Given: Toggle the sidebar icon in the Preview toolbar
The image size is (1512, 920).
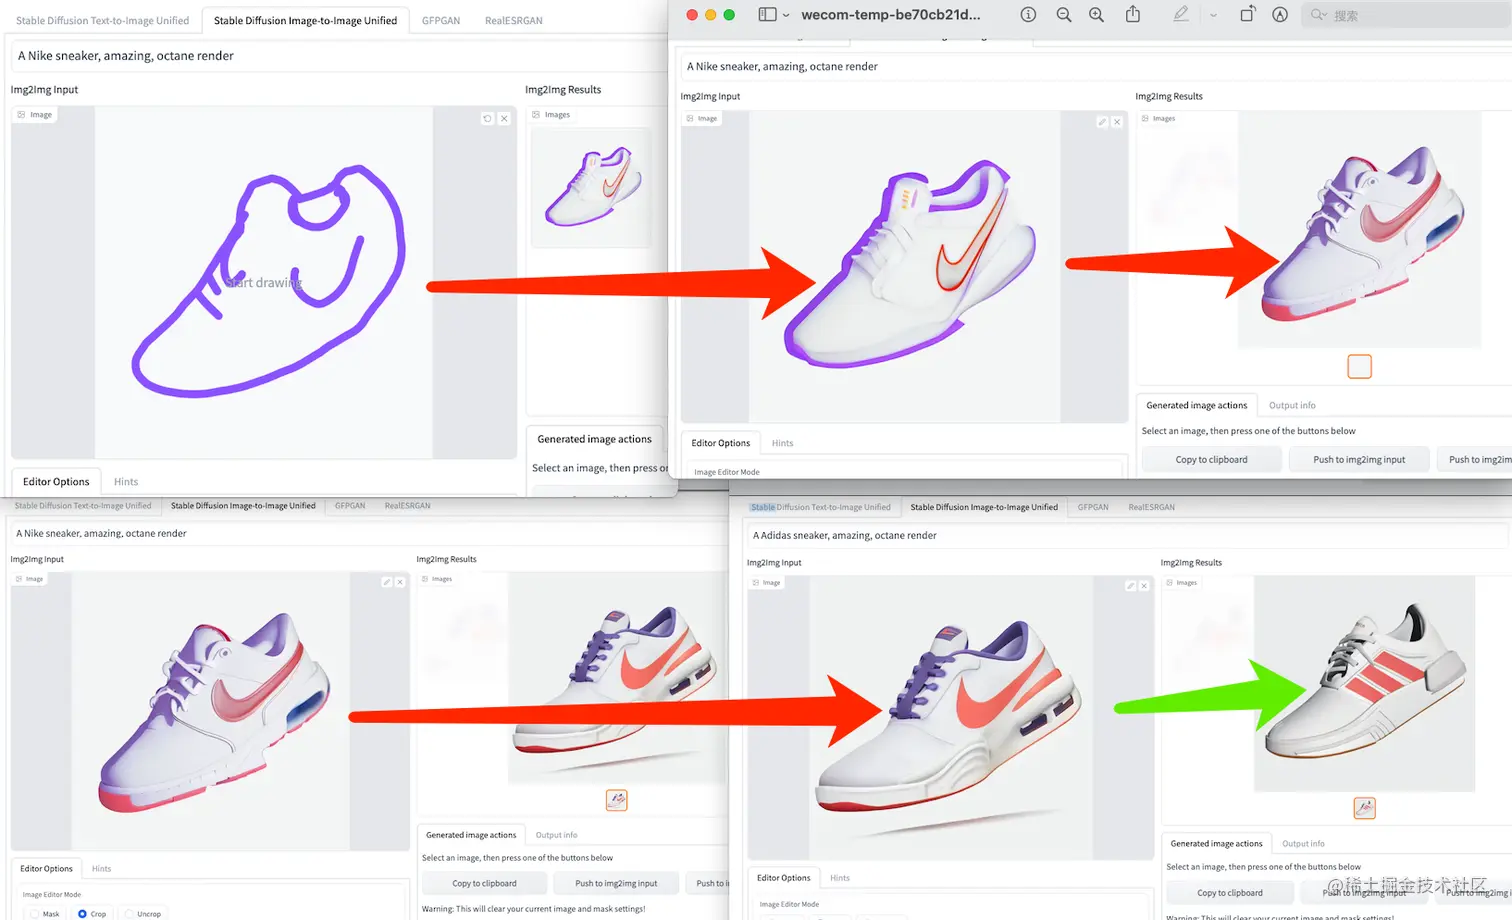Looking at the screenshot, I should [767, 15].
